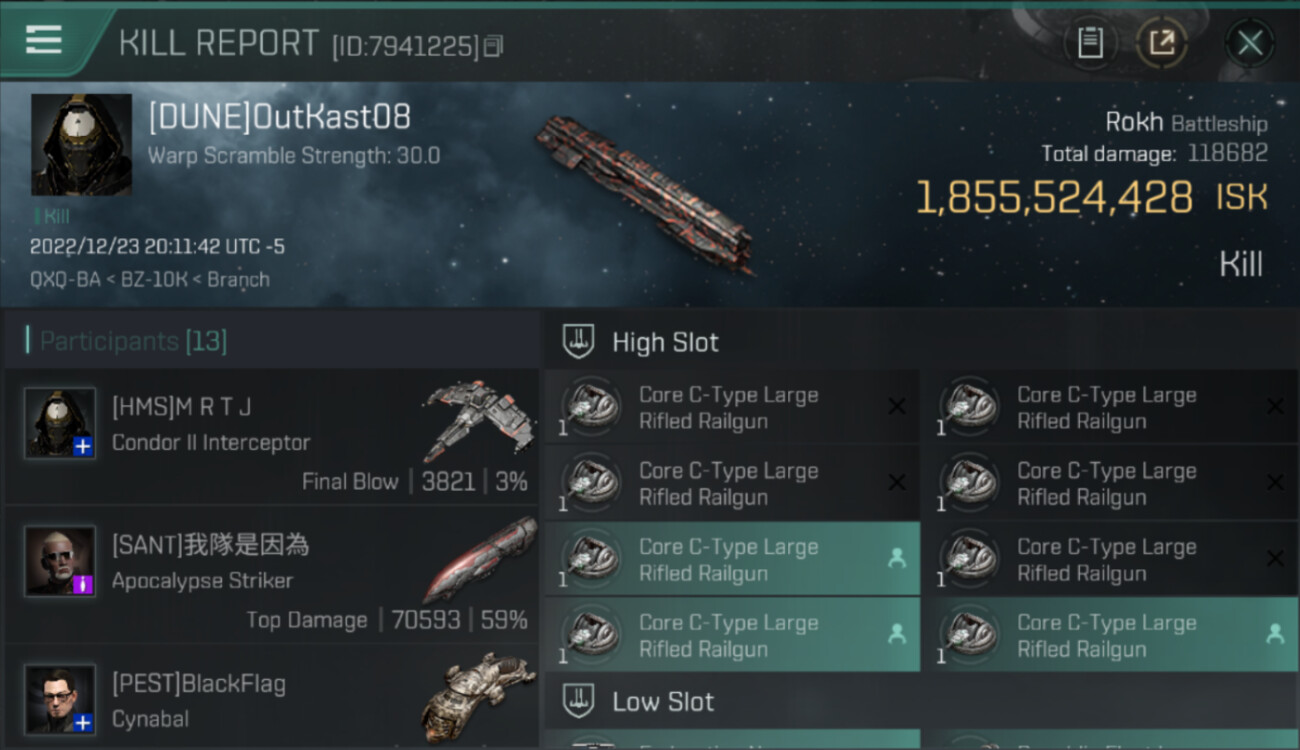
Task: Click the Cynabal ship icon
Action: (480, 697)
